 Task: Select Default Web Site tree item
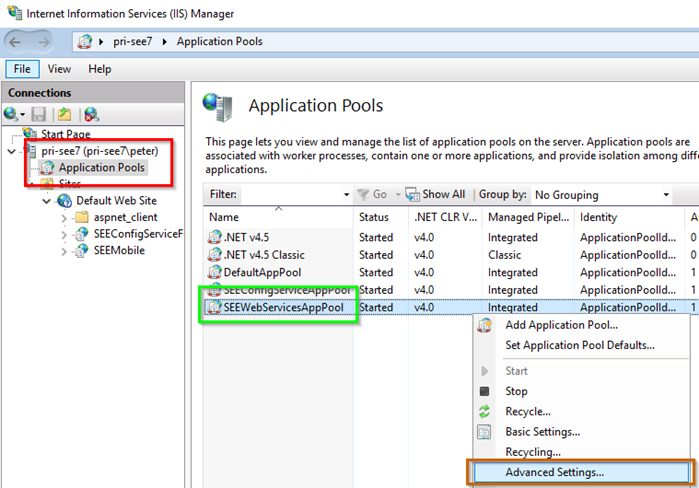[x=116, y=201]
